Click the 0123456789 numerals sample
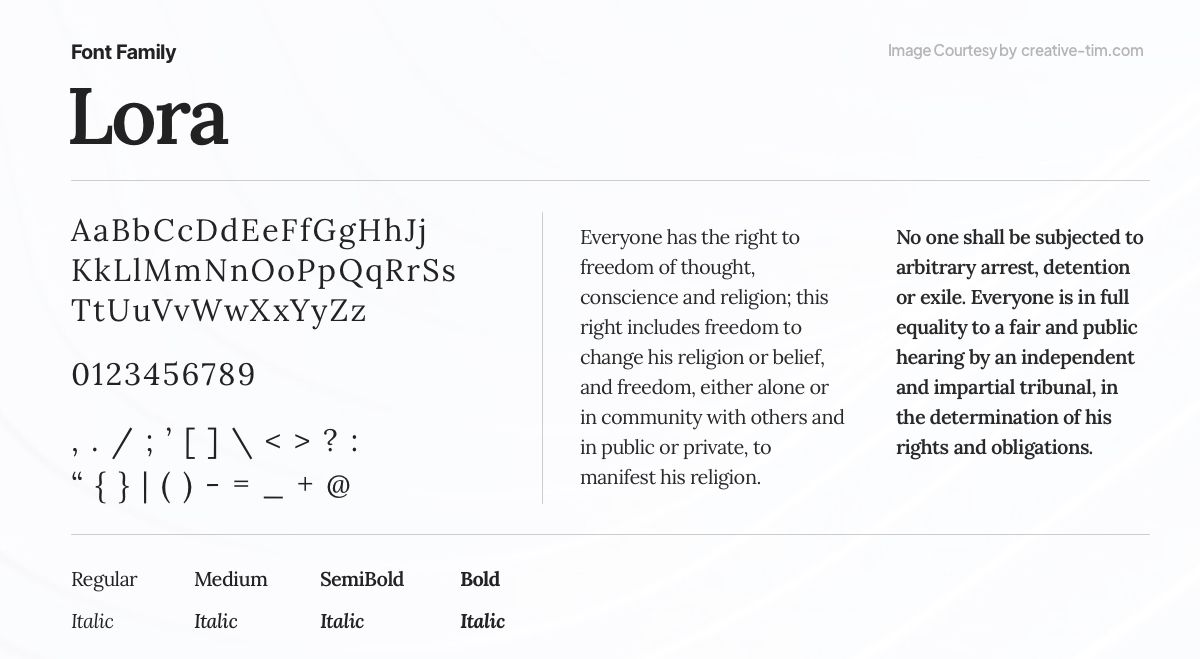Screen dimensions: 1200x659 pos(163,375)
